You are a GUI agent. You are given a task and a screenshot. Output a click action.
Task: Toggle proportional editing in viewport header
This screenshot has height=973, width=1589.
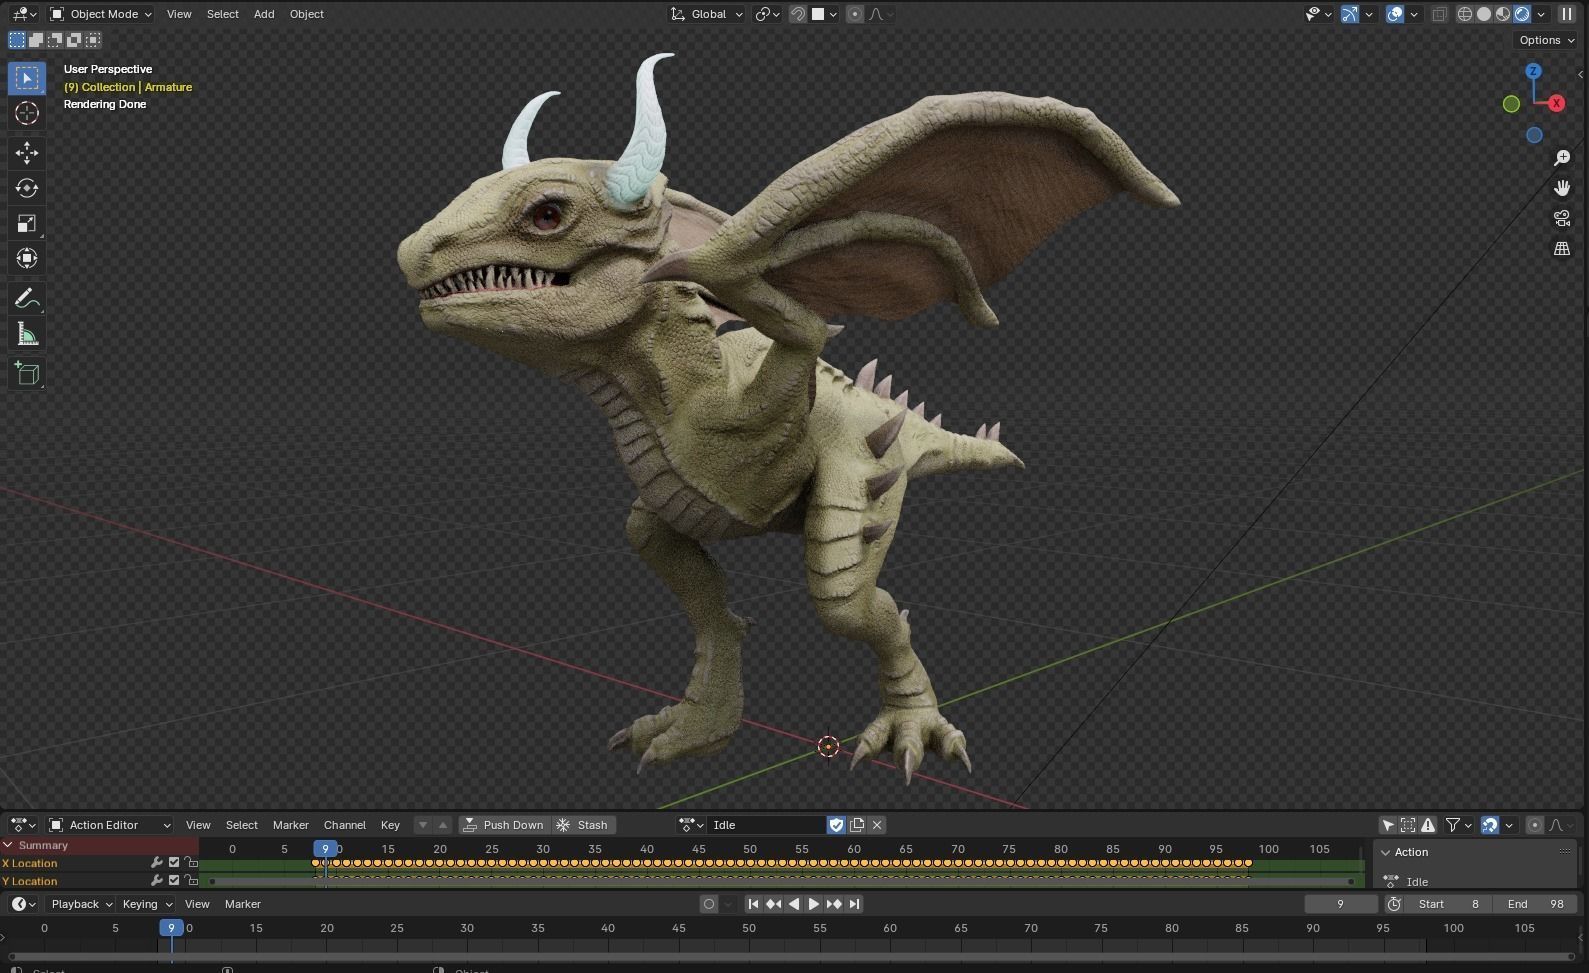coord(854,14)
